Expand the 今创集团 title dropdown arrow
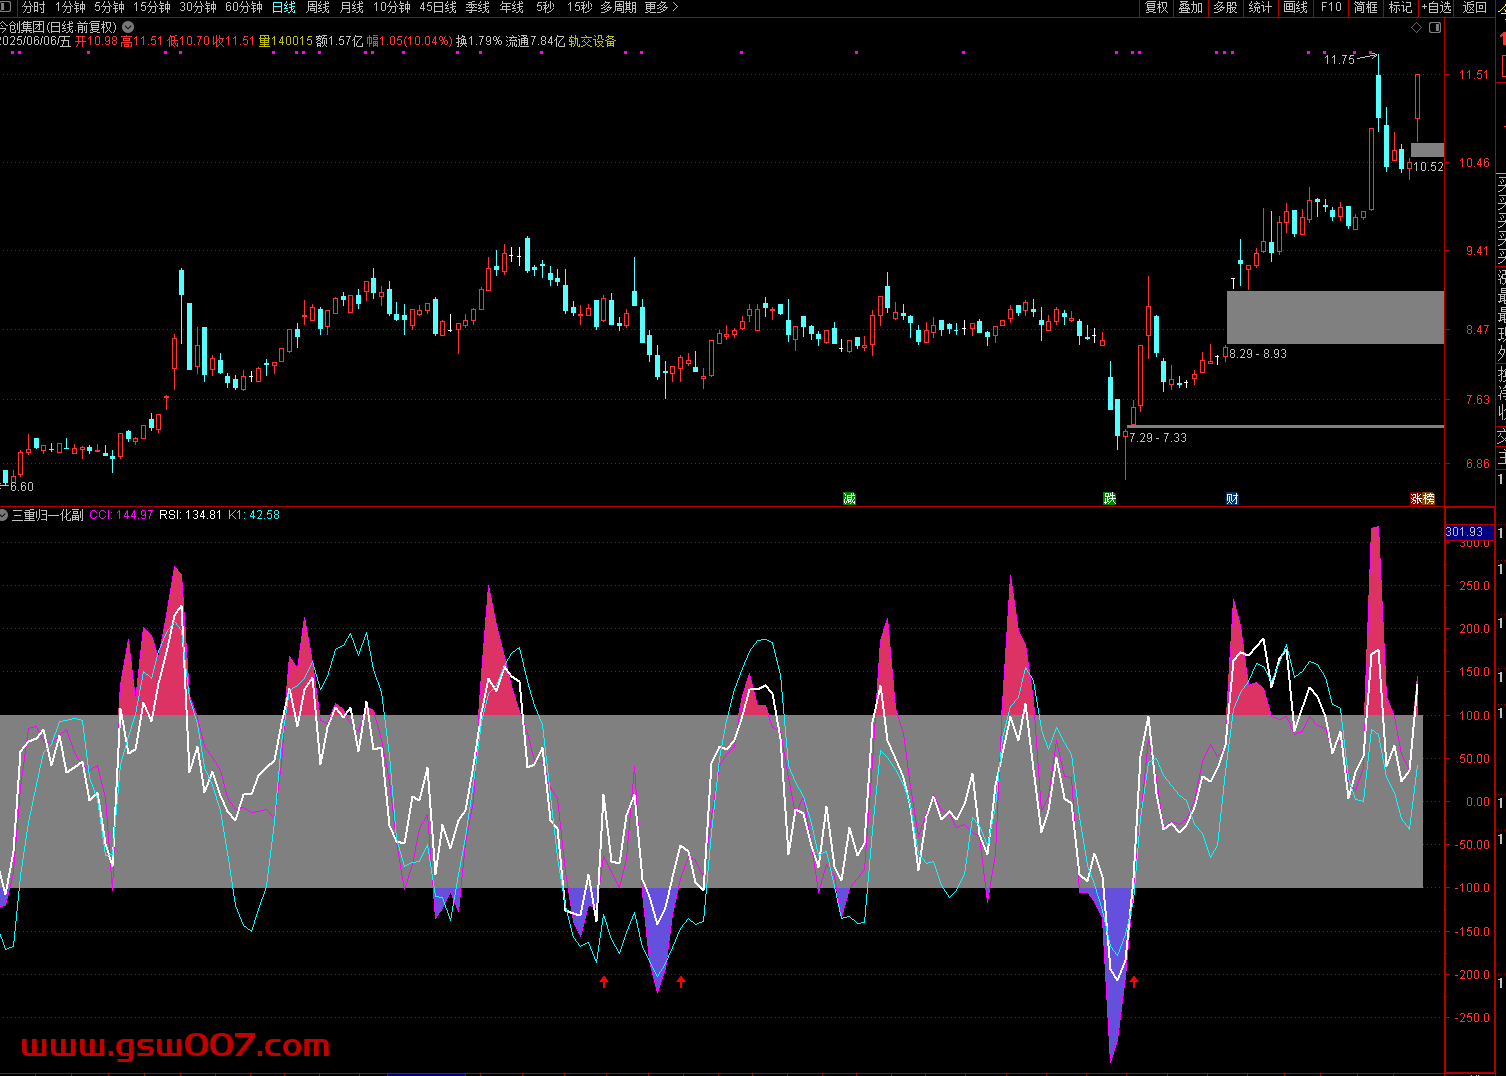 pos(128,27)
